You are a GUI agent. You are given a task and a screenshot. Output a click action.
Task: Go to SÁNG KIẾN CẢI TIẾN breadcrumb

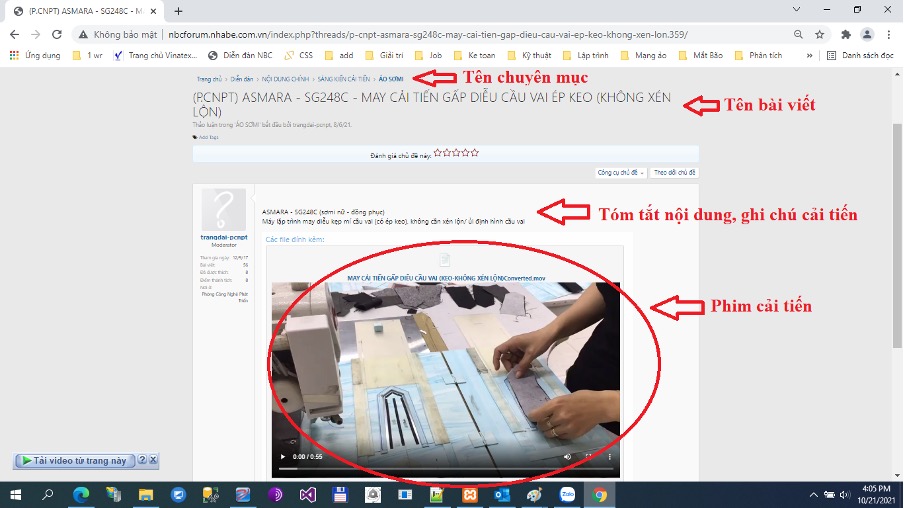(343, 79)
